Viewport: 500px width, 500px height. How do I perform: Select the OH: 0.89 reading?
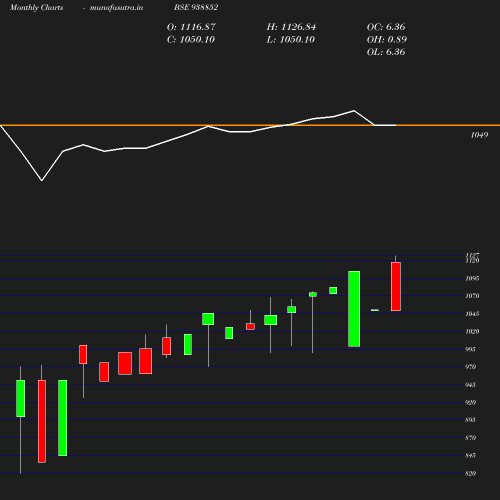pos(387,40)
